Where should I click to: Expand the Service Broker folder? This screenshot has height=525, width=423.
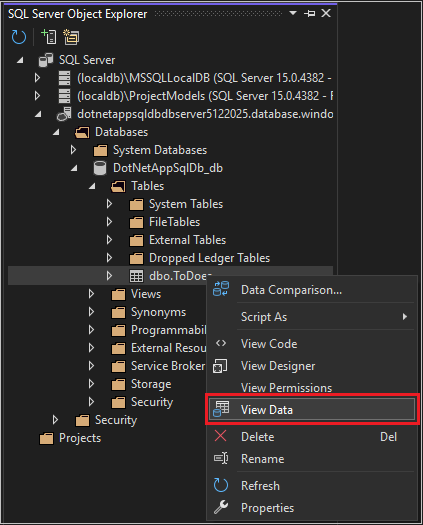[x=91, y=366]
